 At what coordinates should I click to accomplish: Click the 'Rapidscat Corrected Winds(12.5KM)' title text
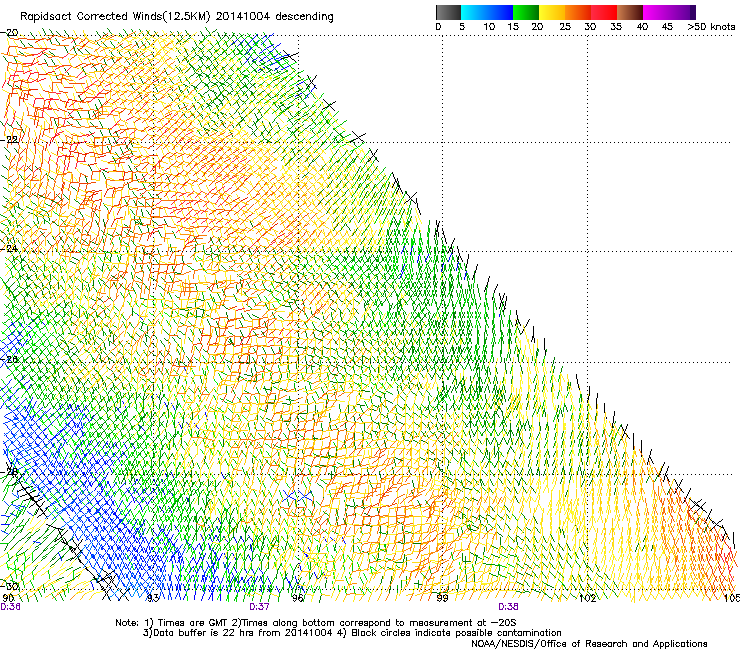(x=116, y=17)
